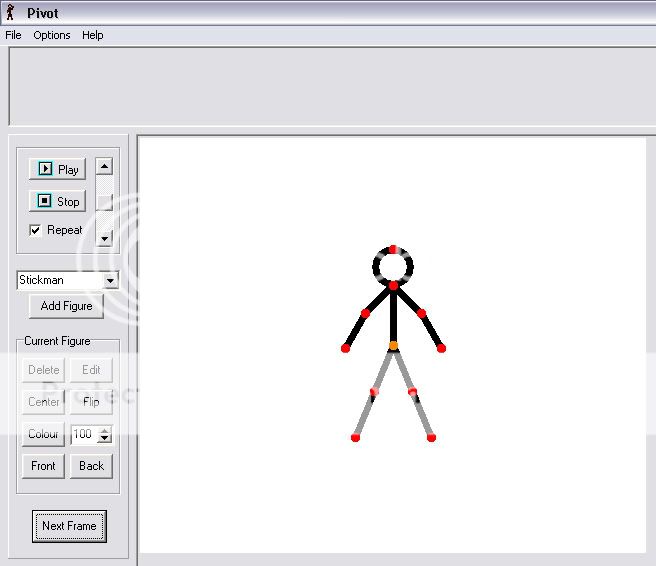656x566 pixels.
Task: Click the Add Figure button
Action: pyautogui.click(x=66, y=306)
